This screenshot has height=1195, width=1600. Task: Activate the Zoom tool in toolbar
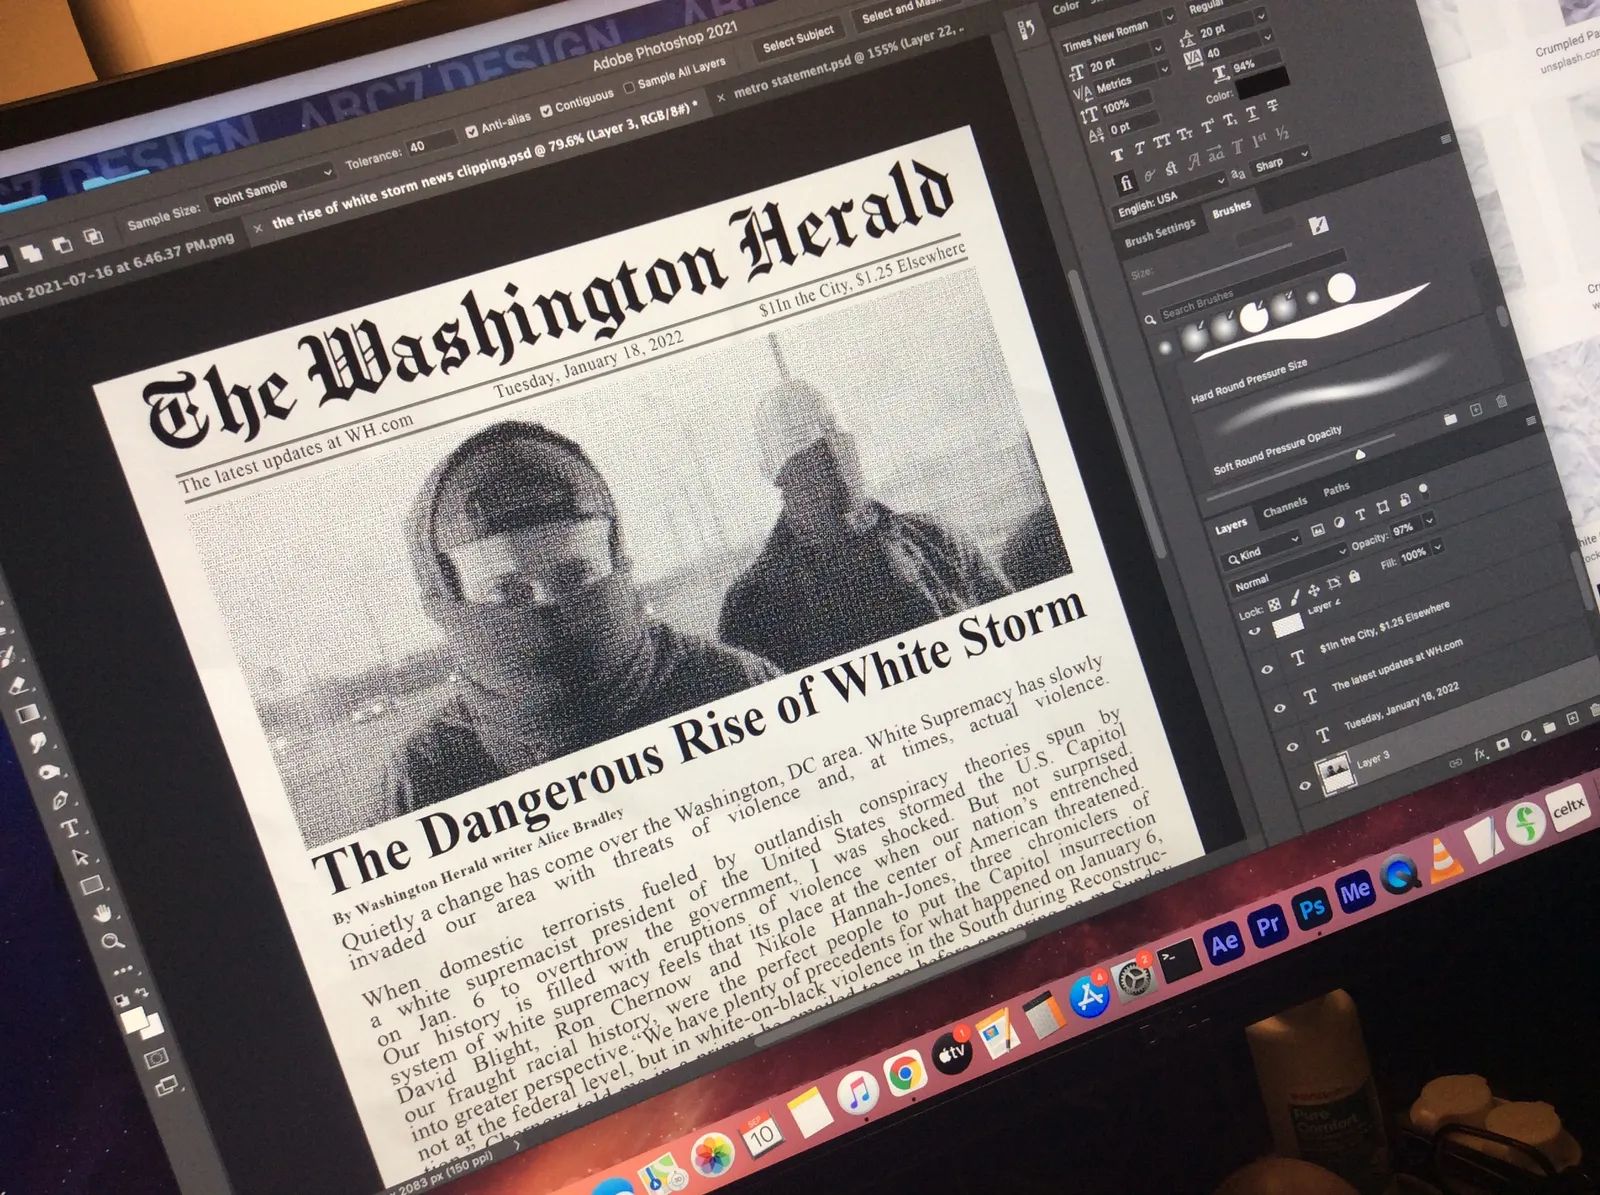pyautogui.click(x=112, y=940)
